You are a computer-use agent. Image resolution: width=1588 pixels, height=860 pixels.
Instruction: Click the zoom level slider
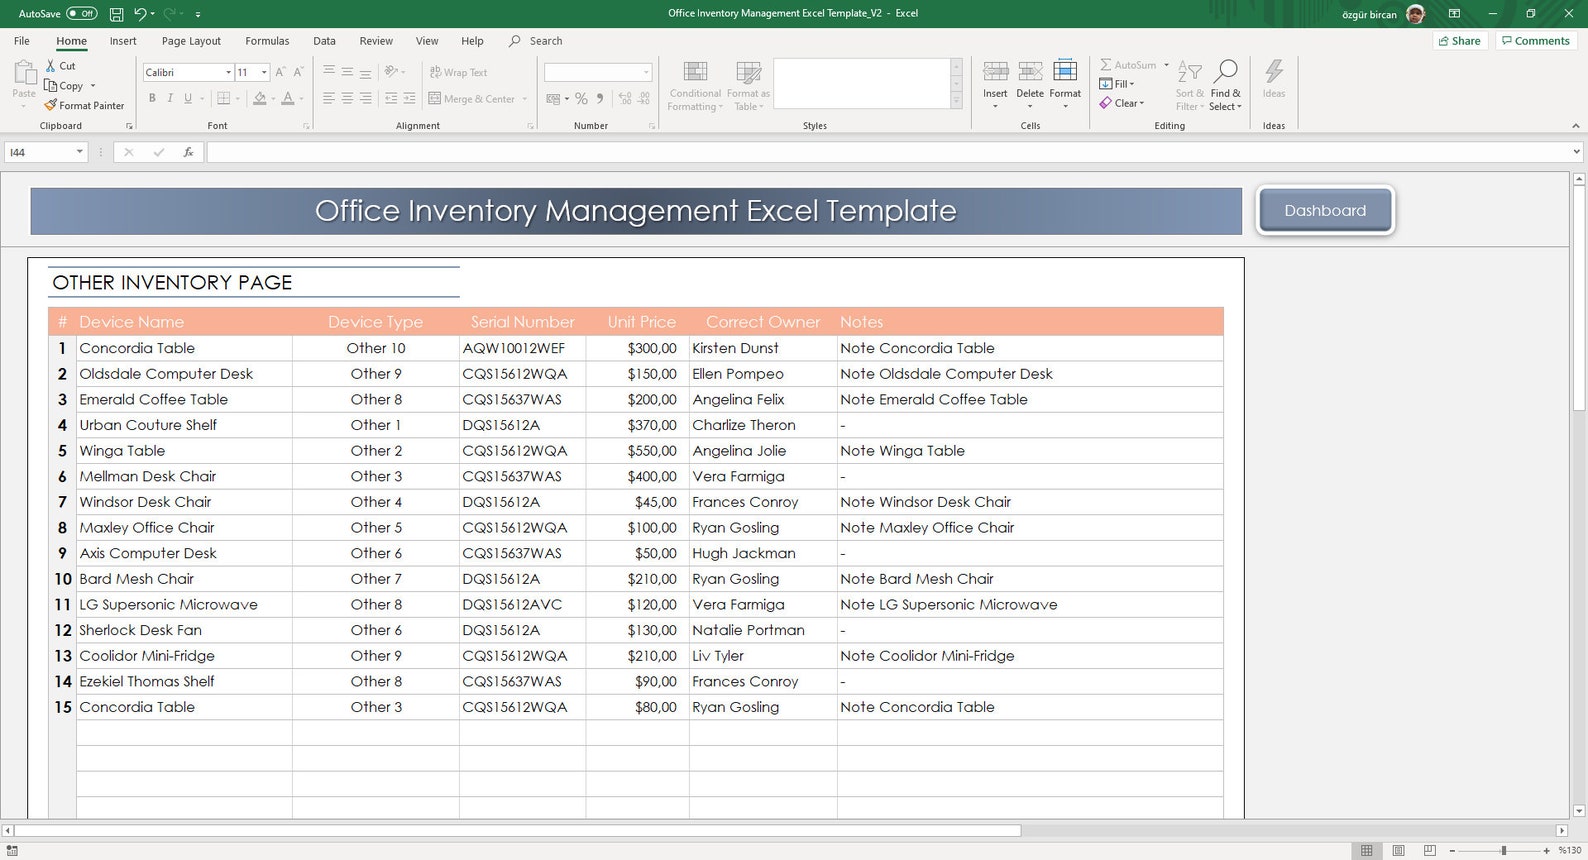pyautogui.click(x=1503, y=850)
